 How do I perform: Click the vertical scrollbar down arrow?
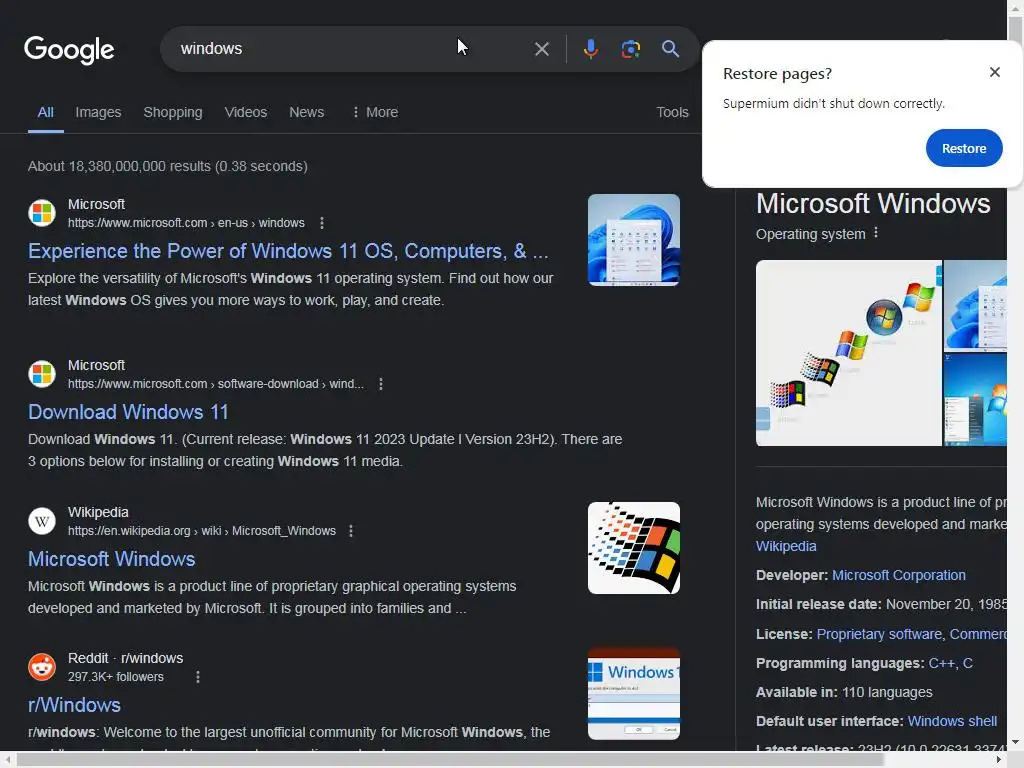(x=1015, y=743)
